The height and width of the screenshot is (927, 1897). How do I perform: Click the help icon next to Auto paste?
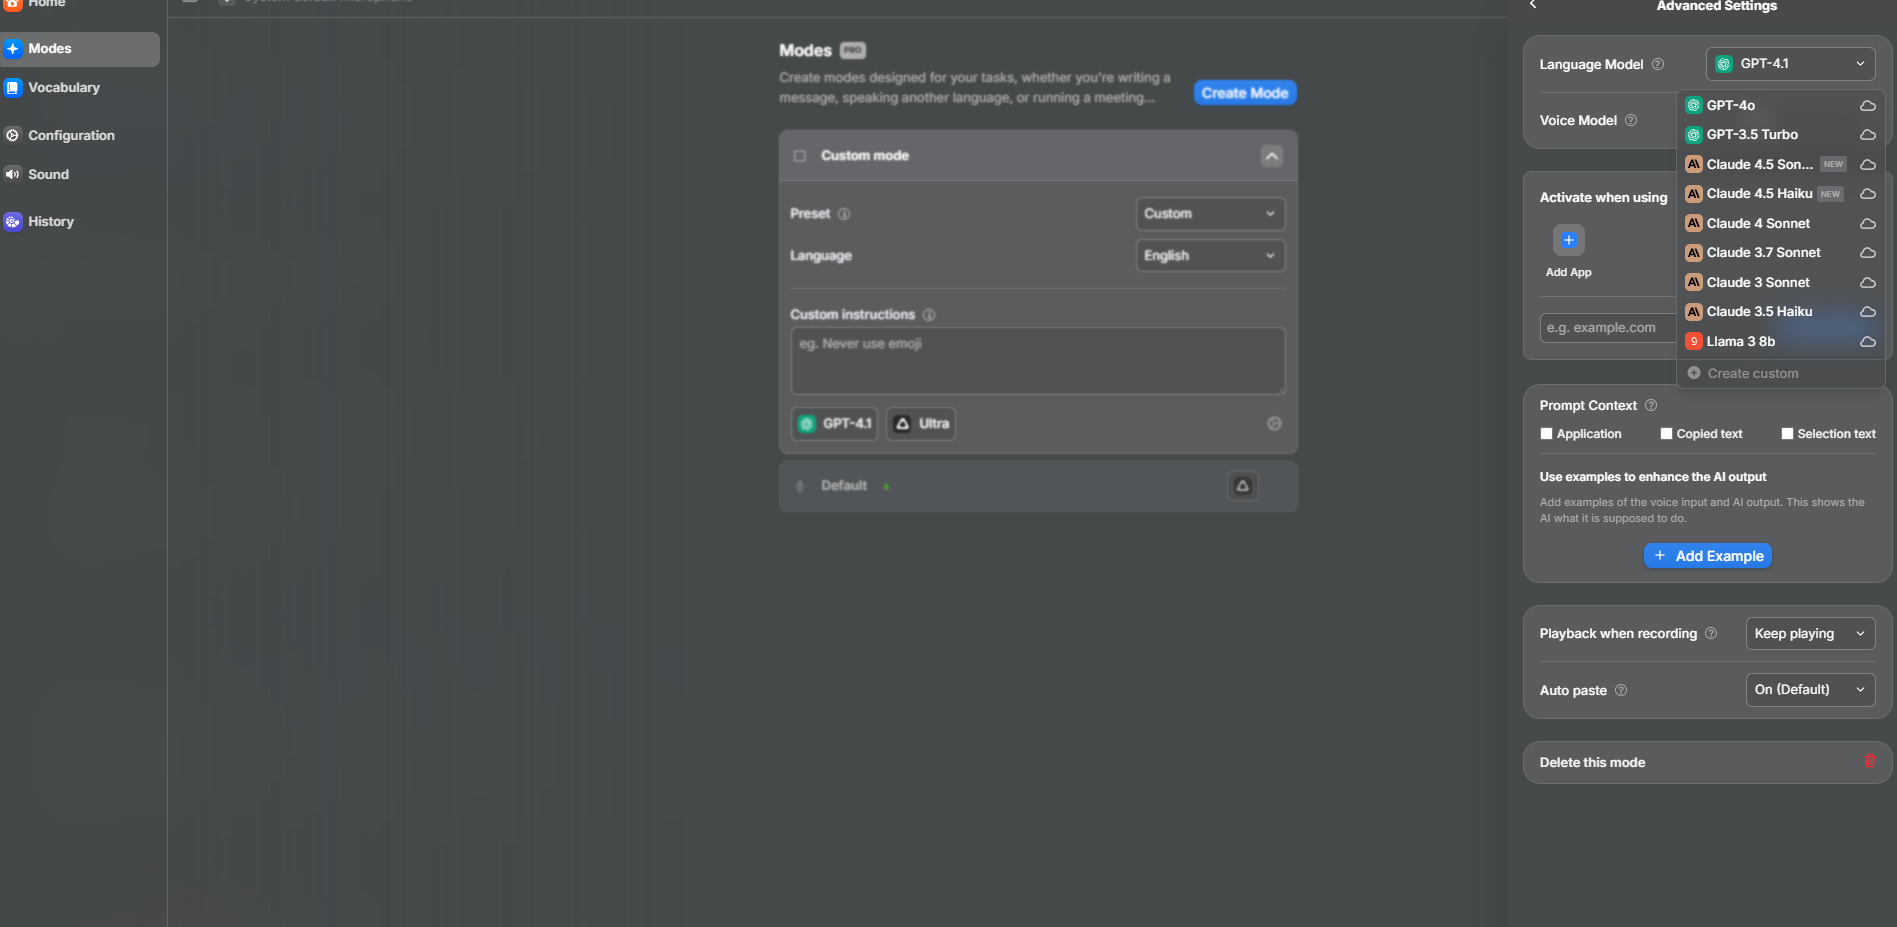[x=1621, y=690]
